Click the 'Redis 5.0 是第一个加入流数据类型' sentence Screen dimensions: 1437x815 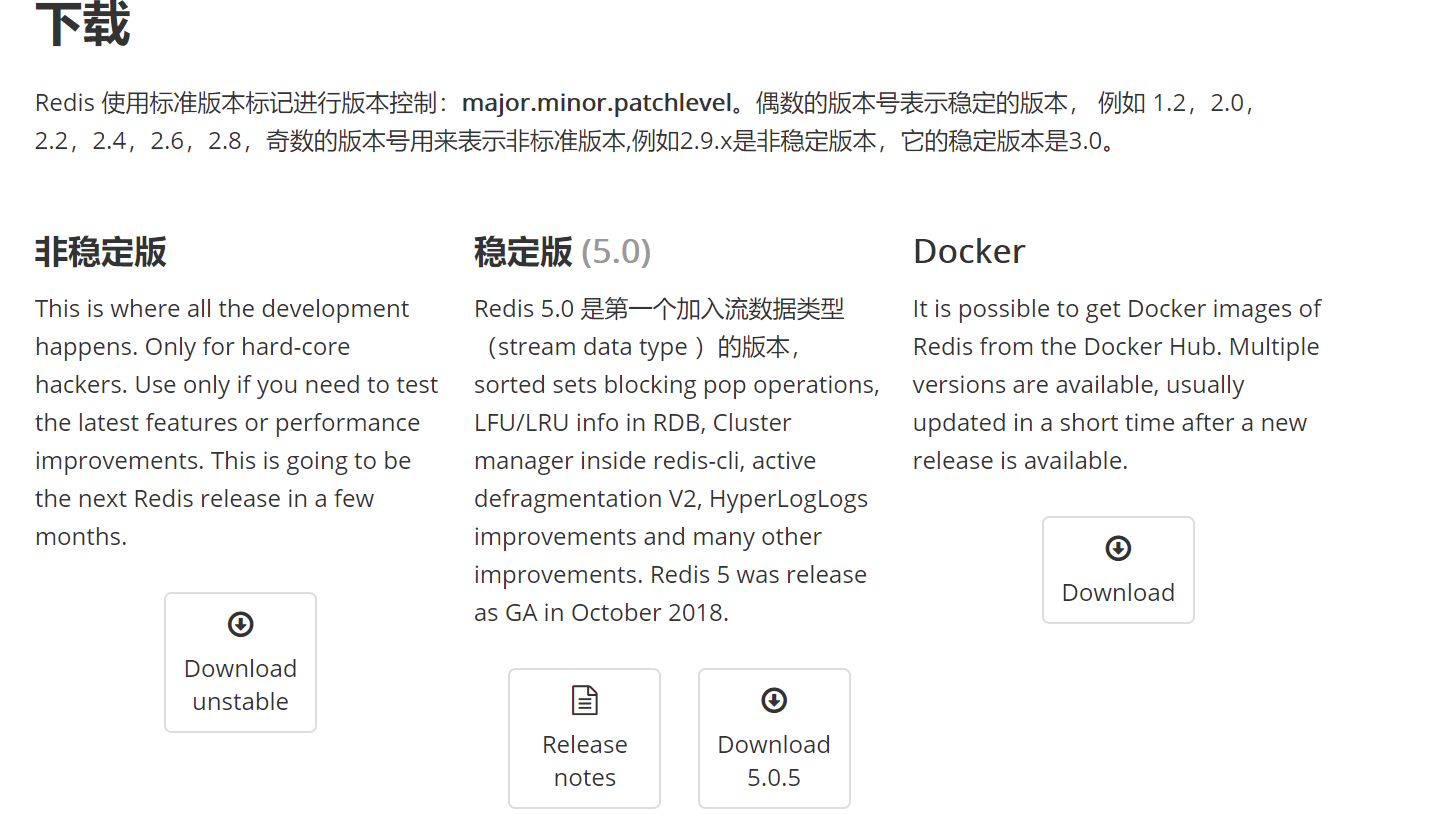(659, 309)
